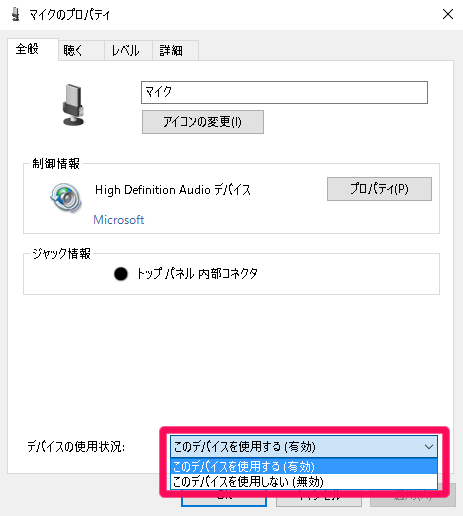Viewport: 463px width, 516px height.
Task: Click the device usage combo box field
Action: 304,446
